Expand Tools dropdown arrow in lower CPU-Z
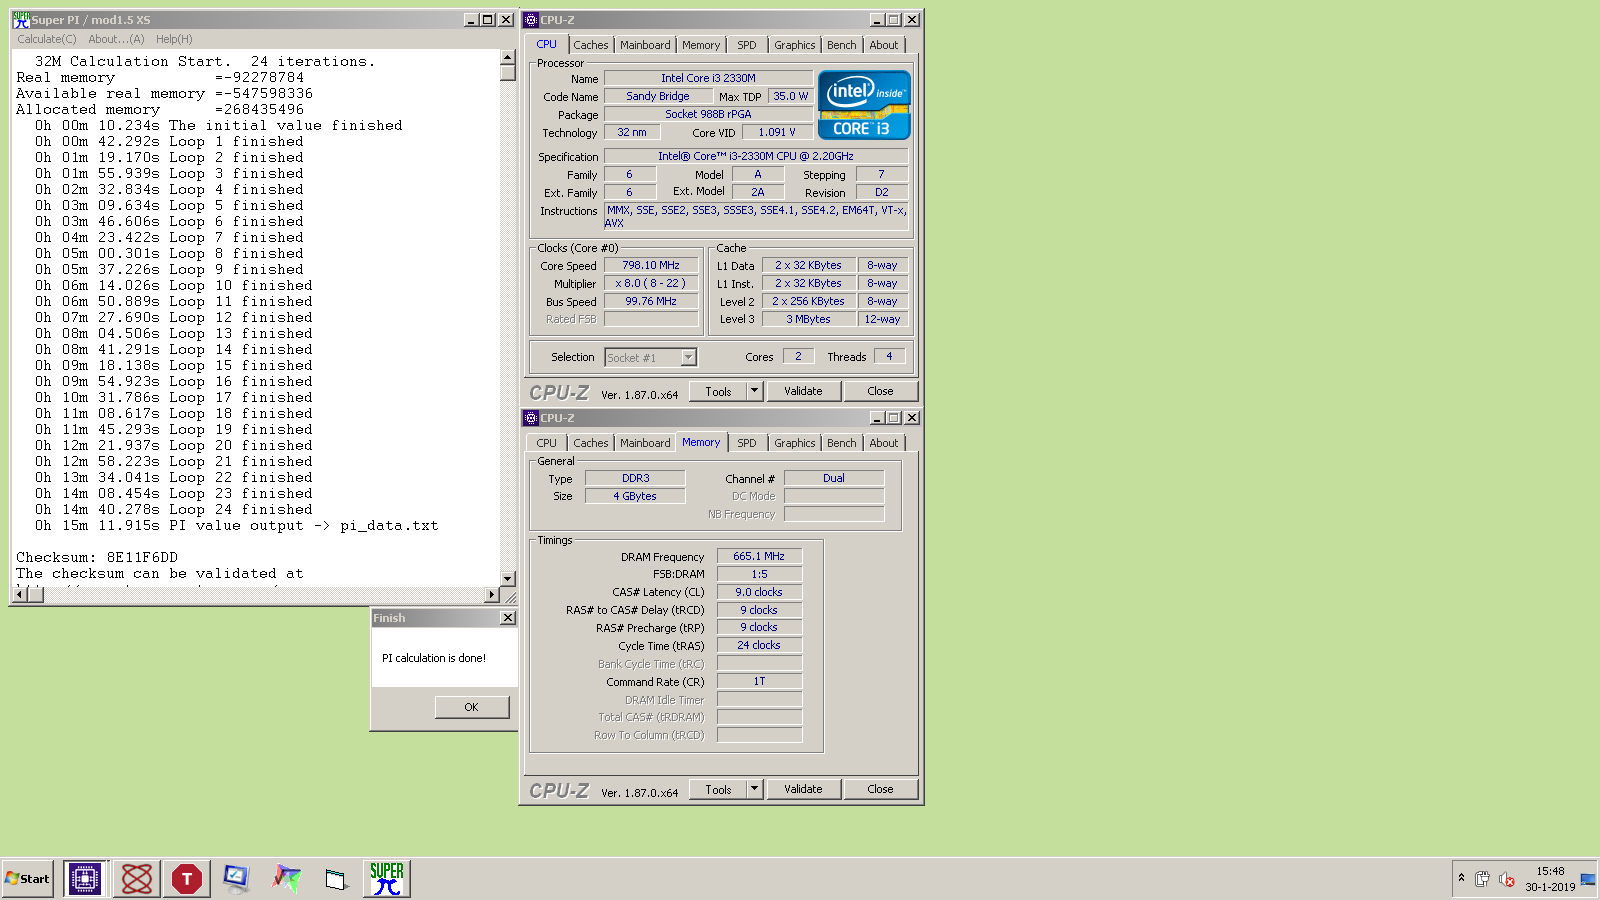Viewport: 1600px width, 900px height. (x=755, y=789)
